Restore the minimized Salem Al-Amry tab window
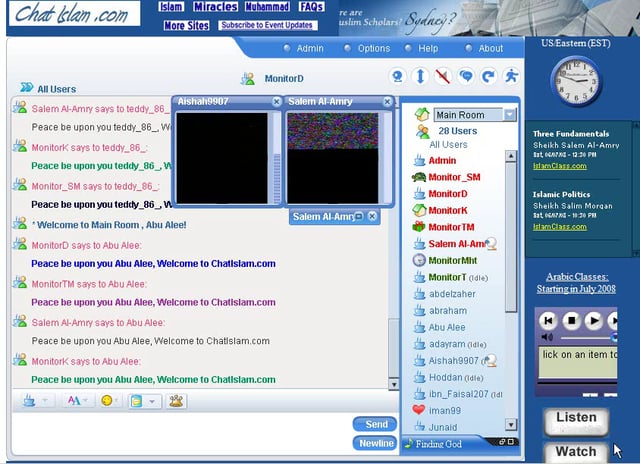Image resolution: width=640 pixels, height=464 pixels. 358,216
